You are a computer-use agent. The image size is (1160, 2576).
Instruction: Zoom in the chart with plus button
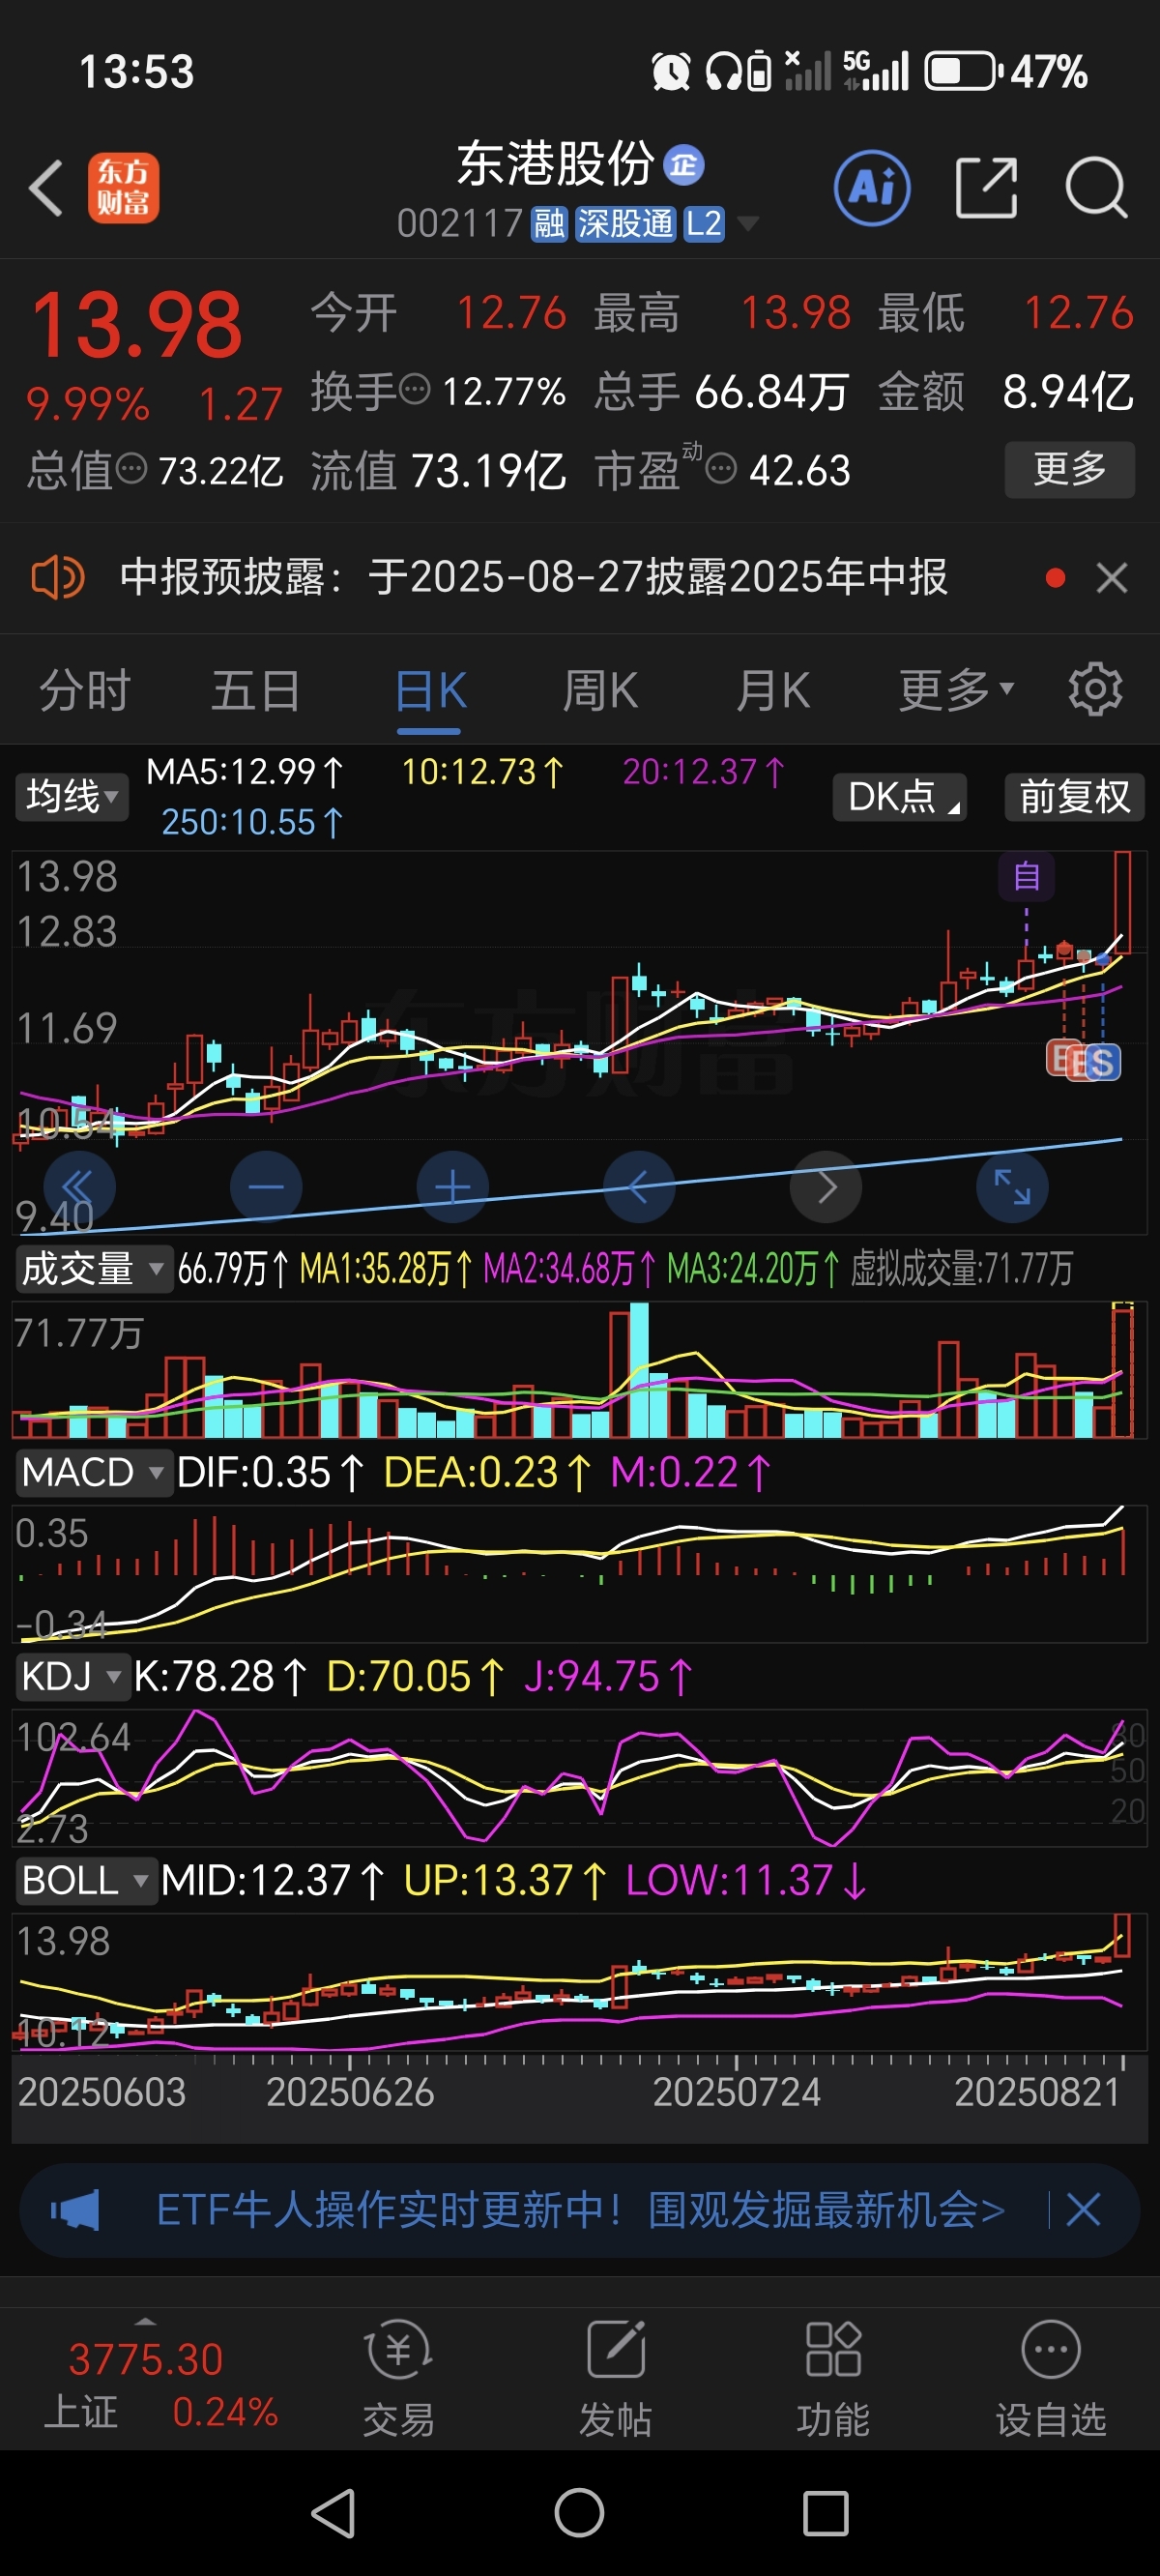(453, 1187)
